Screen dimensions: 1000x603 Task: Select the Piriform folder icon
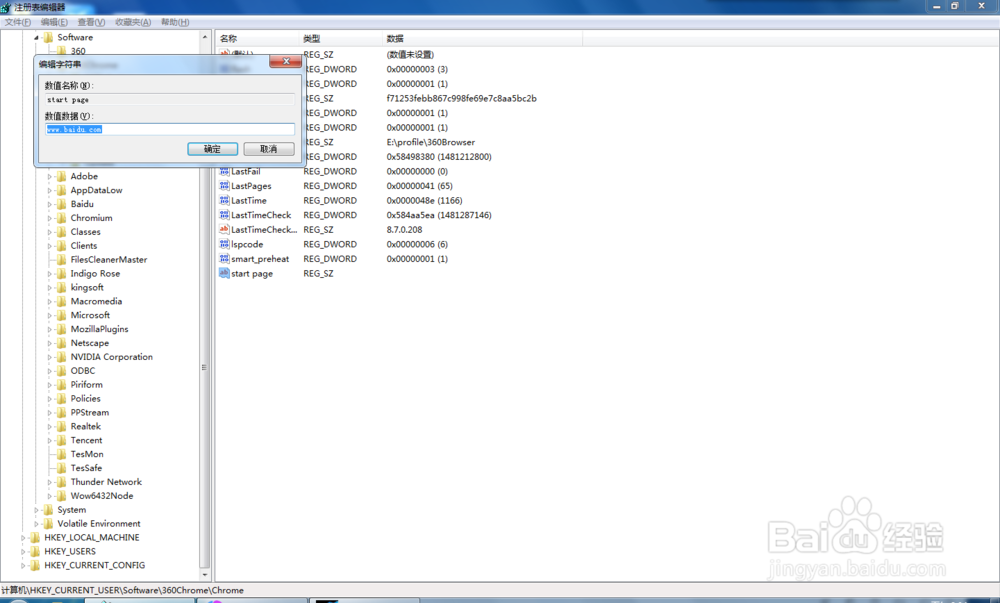[x=62, y=384]
